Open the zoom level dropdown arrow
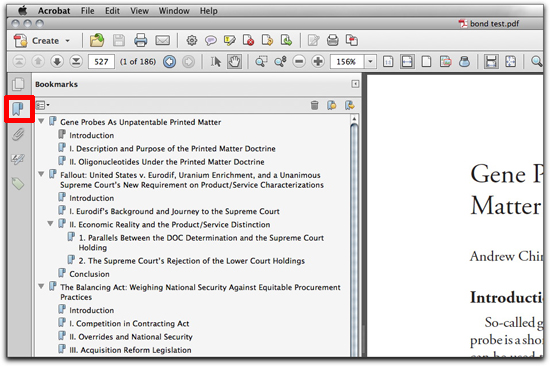Image resolution: width=550 pixels, height=366 pixels. pyautogui.click(x=370, y=62)
